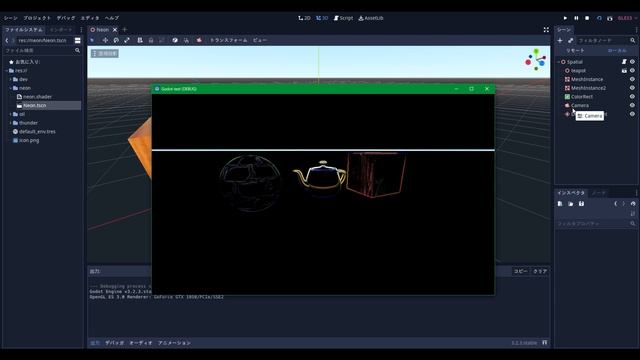Open the ヘルプ (Help) menu
The height and width of the screenshot is (360, 640).
pos(111,18)
